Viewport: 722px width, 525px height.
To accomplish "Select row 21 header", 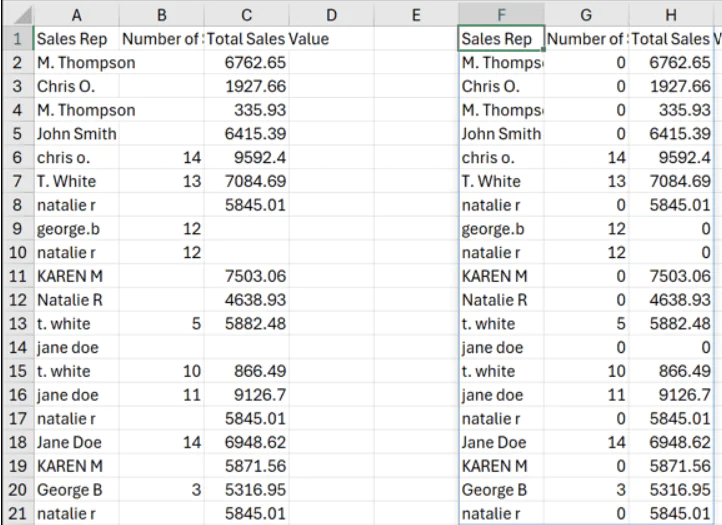I will click(15, 515).
